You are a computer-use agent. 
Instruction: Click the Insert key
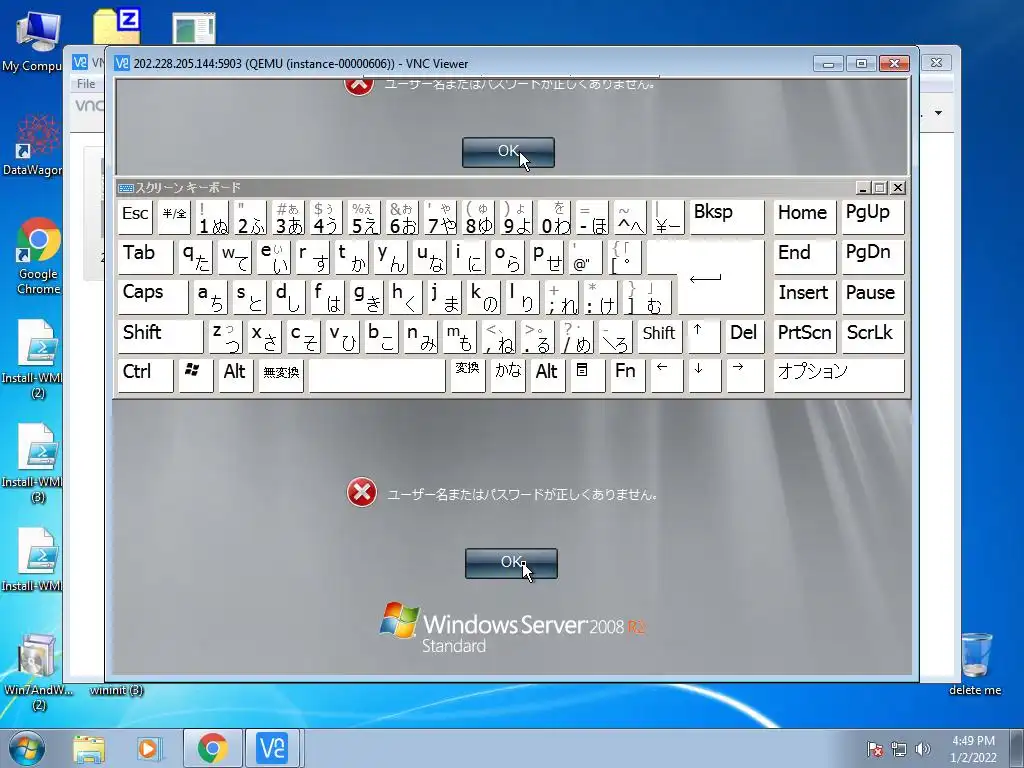804,297
